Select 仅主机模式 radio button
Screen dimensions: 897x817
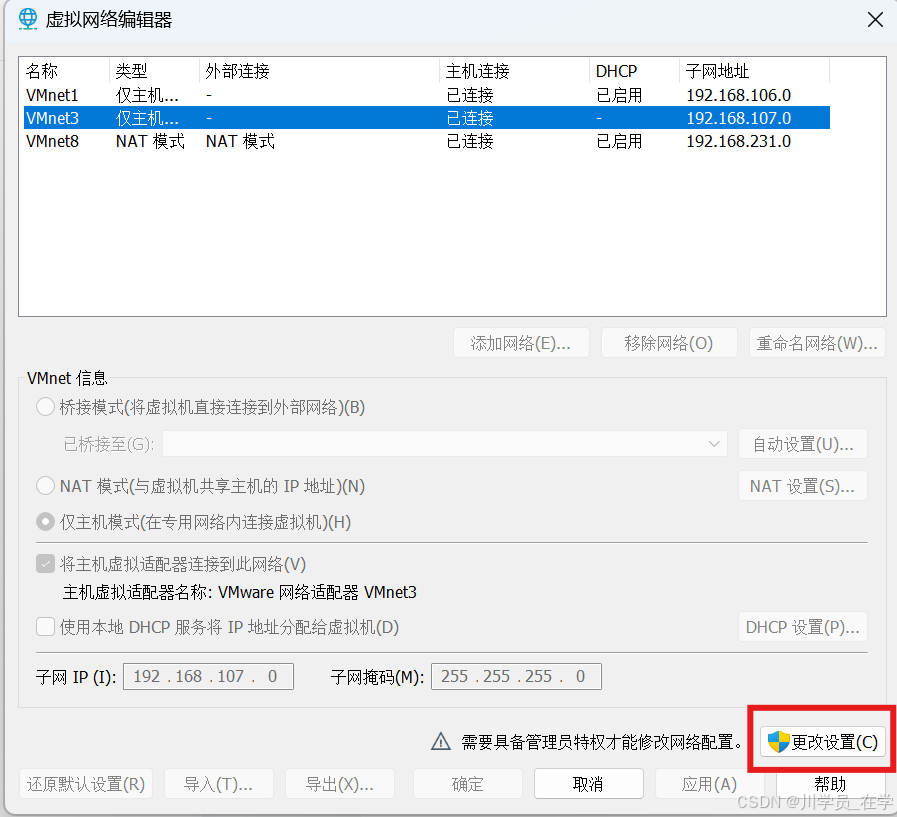(45, 522)
